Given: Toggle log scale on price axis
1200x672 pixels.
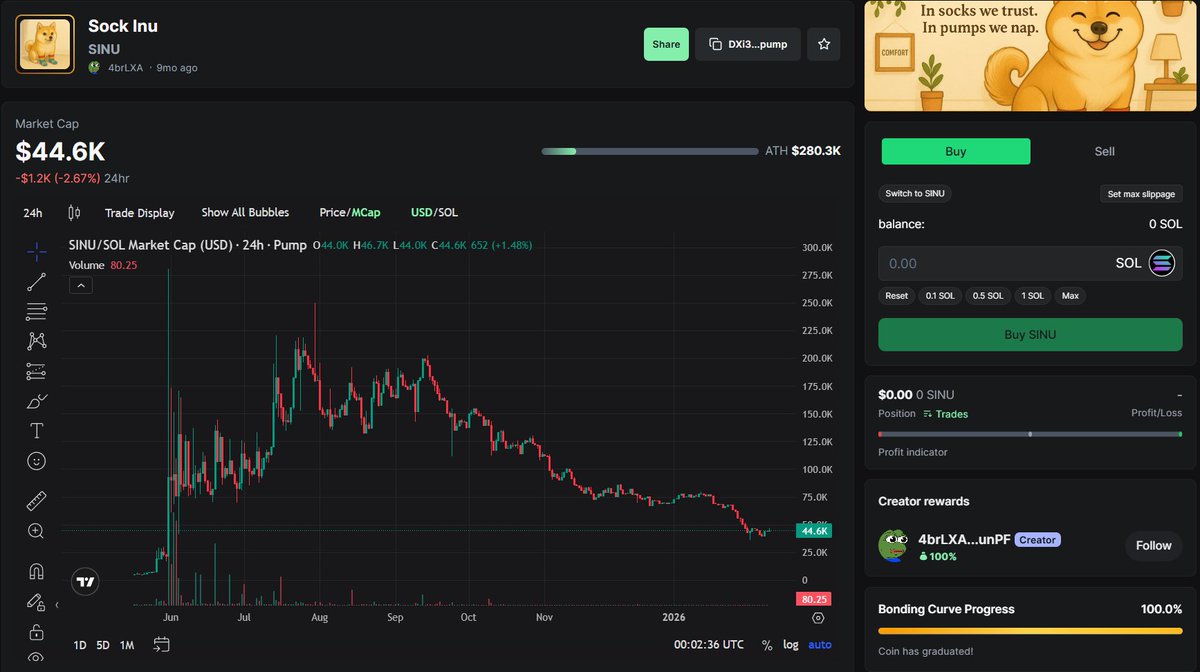Looking at the screenshot, I should click(791, 645).
